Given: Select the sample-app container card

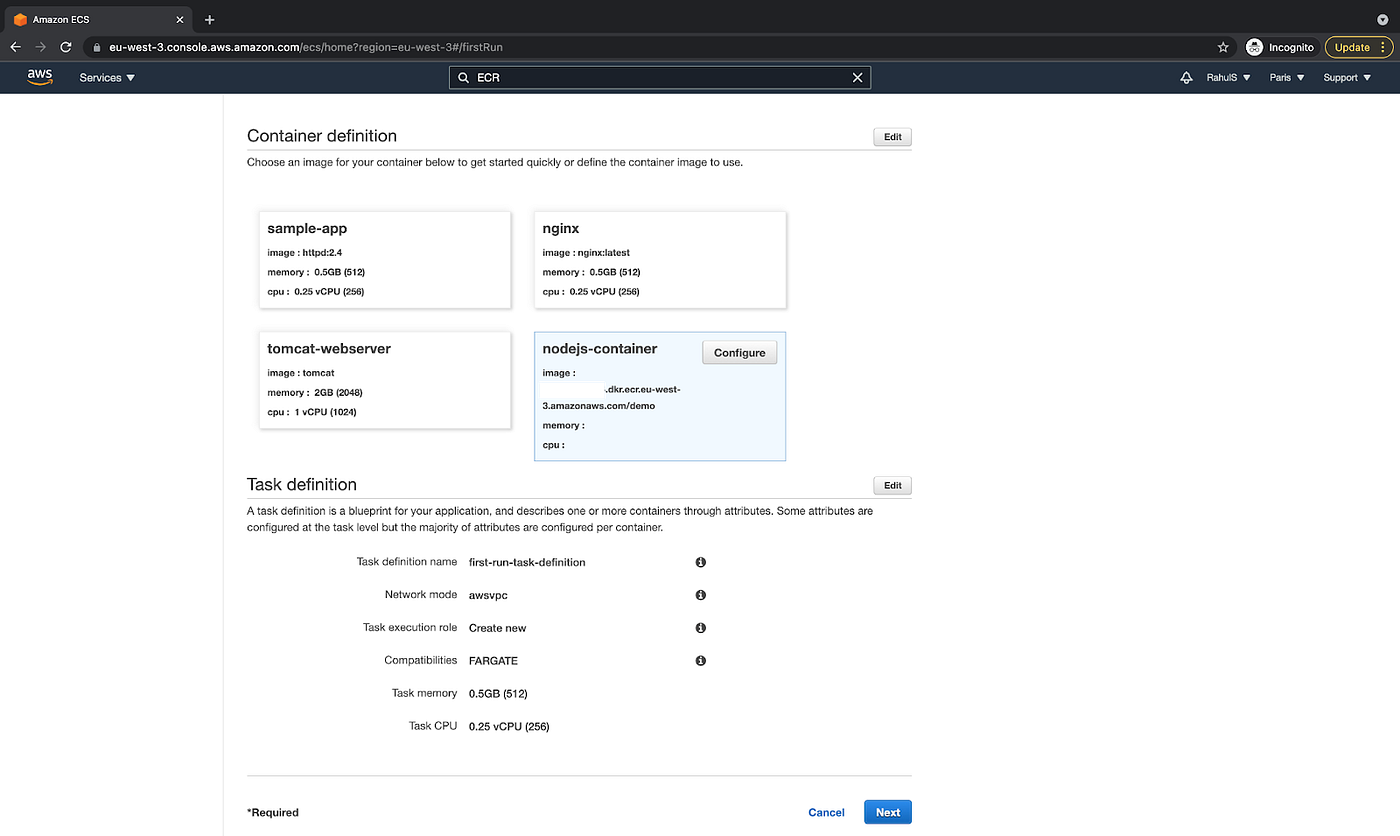Looking at the screenshot, I should [385, 259].
